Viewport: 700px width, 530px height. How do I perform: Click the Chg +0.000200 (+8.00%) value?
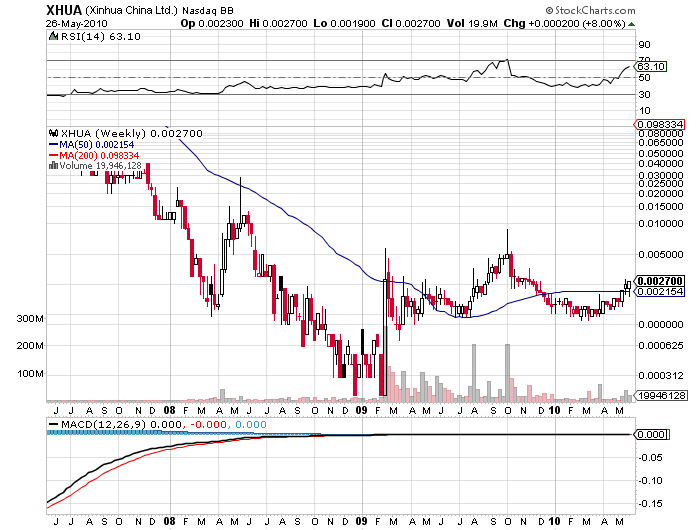[x=564, y=23]
